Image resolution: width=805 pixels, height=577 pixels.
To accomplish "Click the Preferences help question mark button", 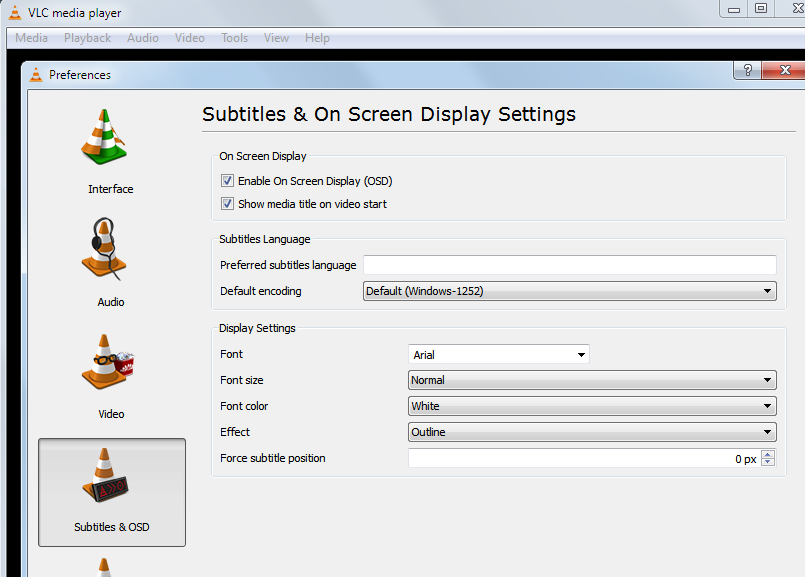I will tap(748, 70).
